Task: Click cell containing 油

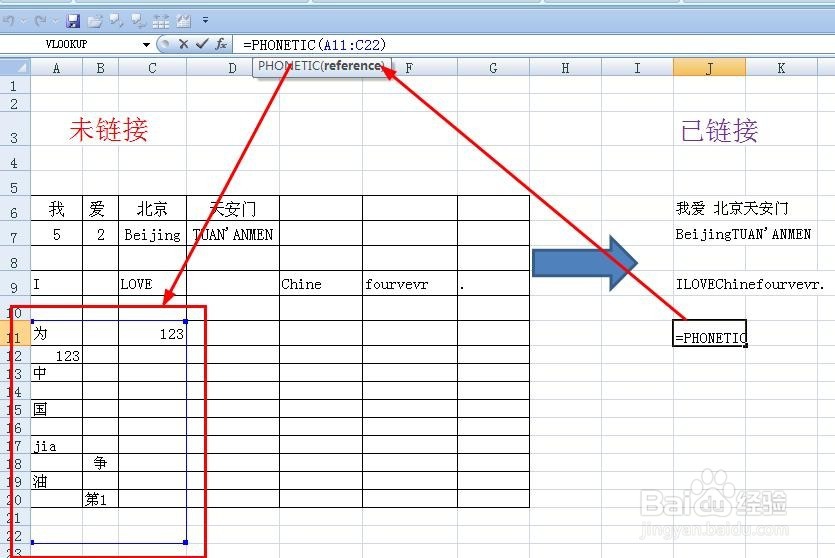Action: 56,481
